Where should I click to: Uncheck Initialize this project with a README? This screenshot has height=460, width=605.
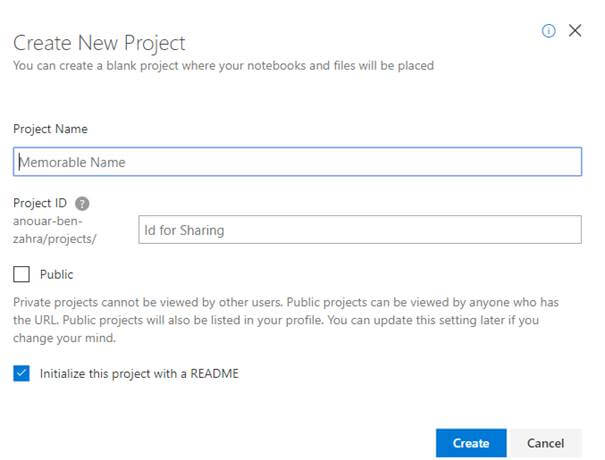click(21, 373)
